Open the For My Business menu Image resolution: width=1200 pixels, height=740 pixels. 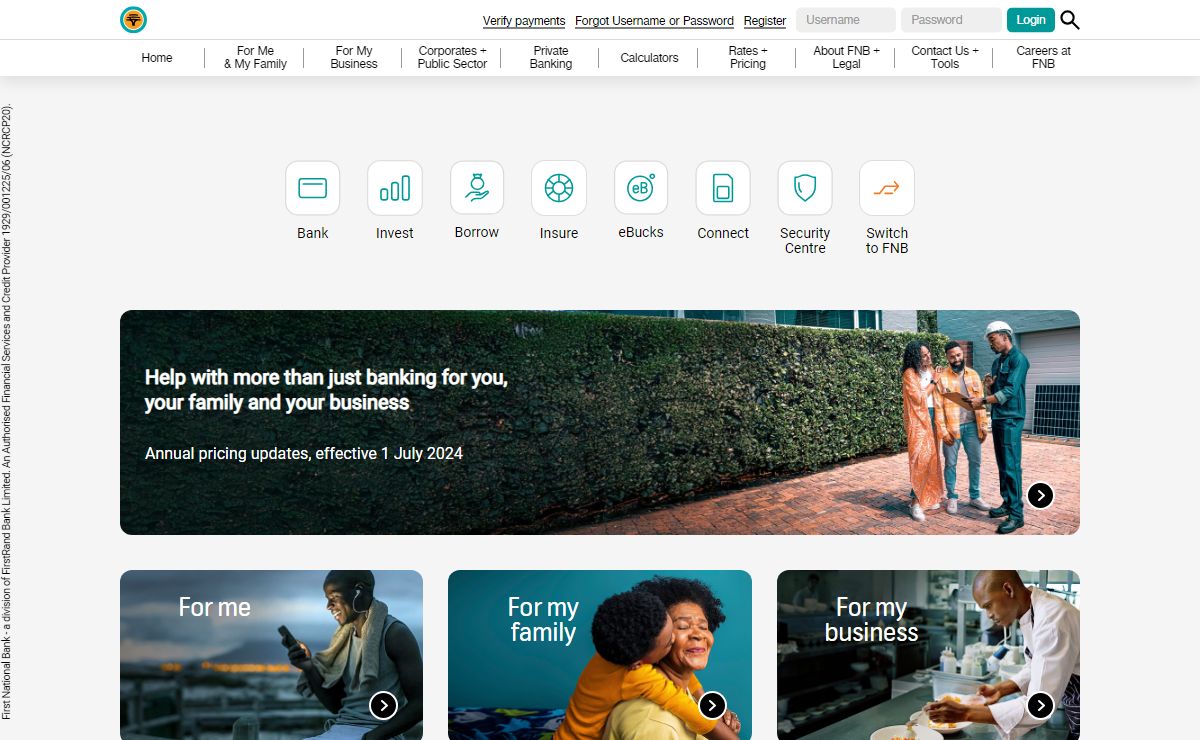coord(354,57)
